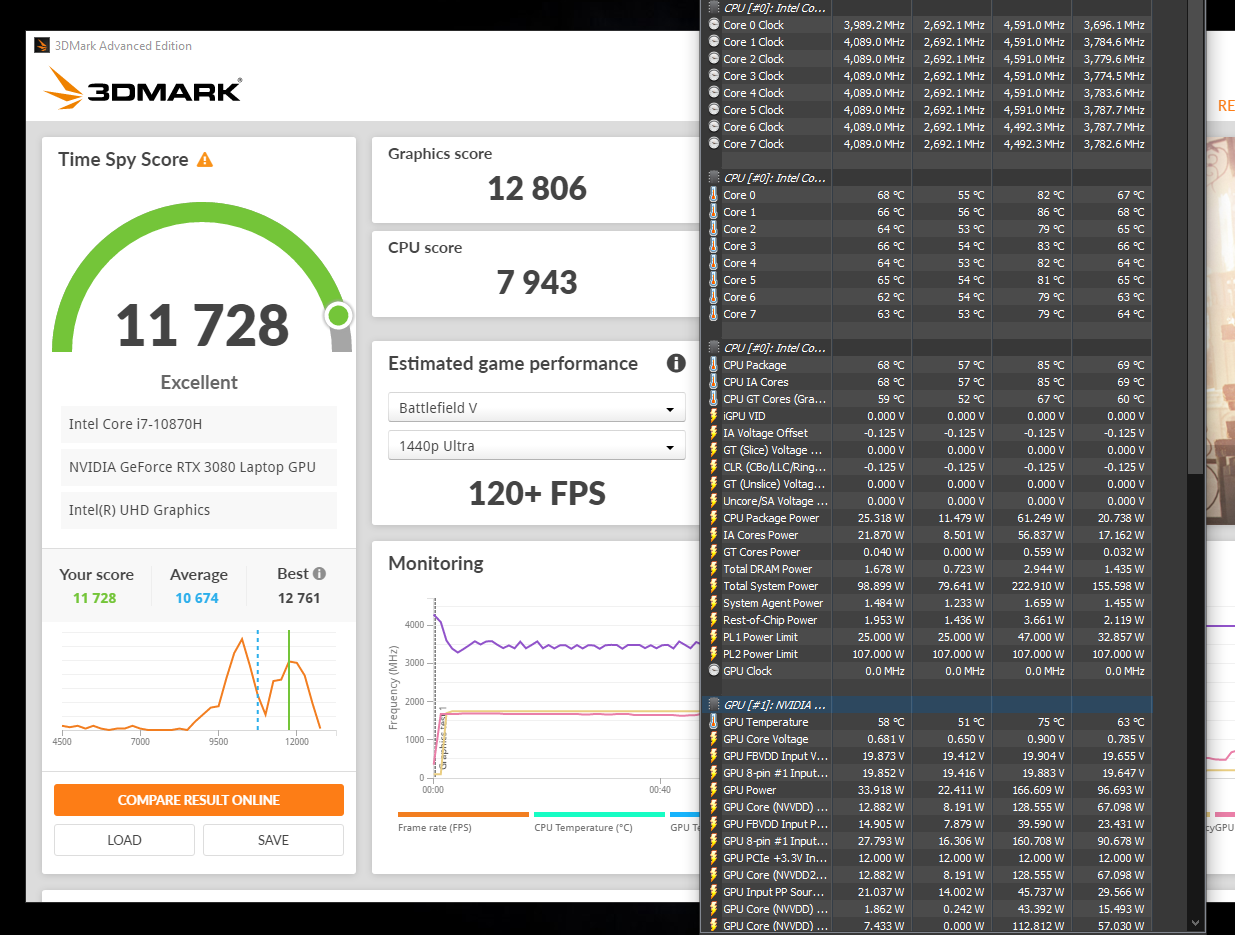Click the 61.249 W CPU Package Power value
Screen dimensions: 1235x935
coord(1037,518)
